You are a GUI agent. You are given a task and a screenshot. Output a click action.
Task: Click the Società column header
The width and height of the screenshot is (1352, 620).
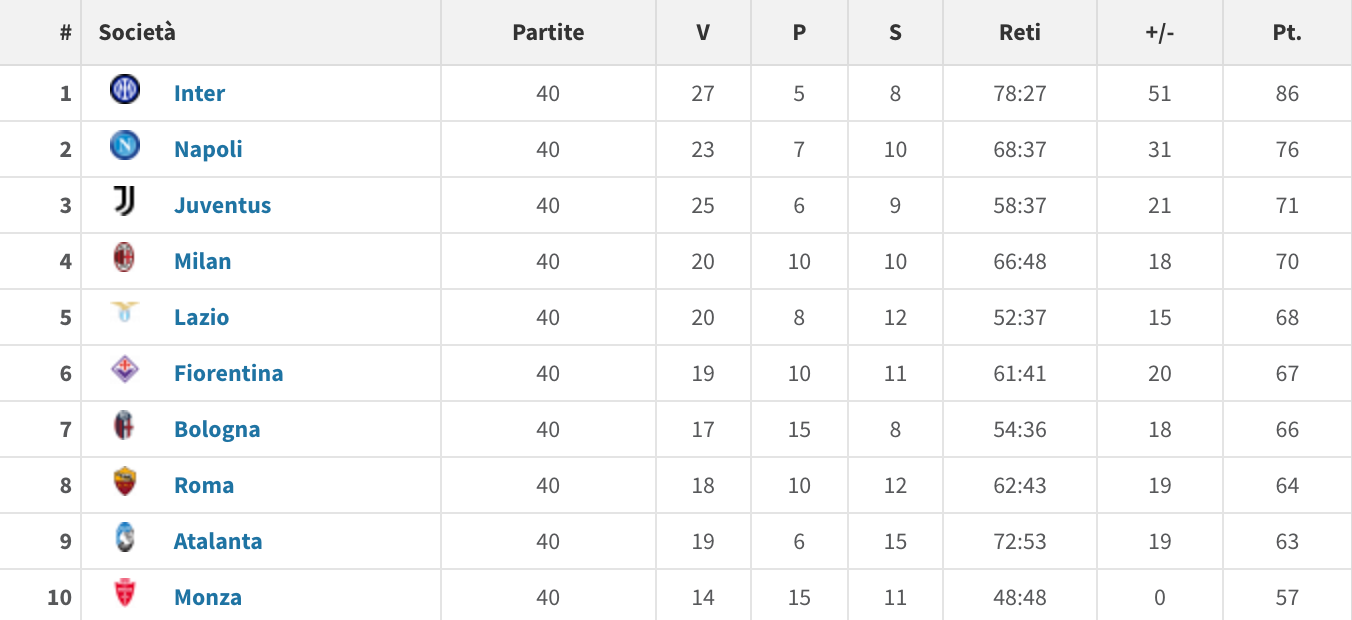pyautogui.click(x=137, y=32)
